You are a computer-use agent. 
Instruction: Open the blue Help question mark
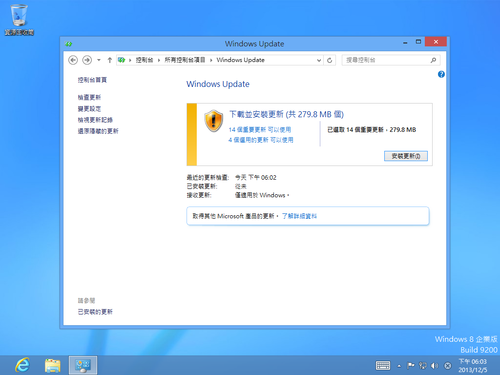441,74
